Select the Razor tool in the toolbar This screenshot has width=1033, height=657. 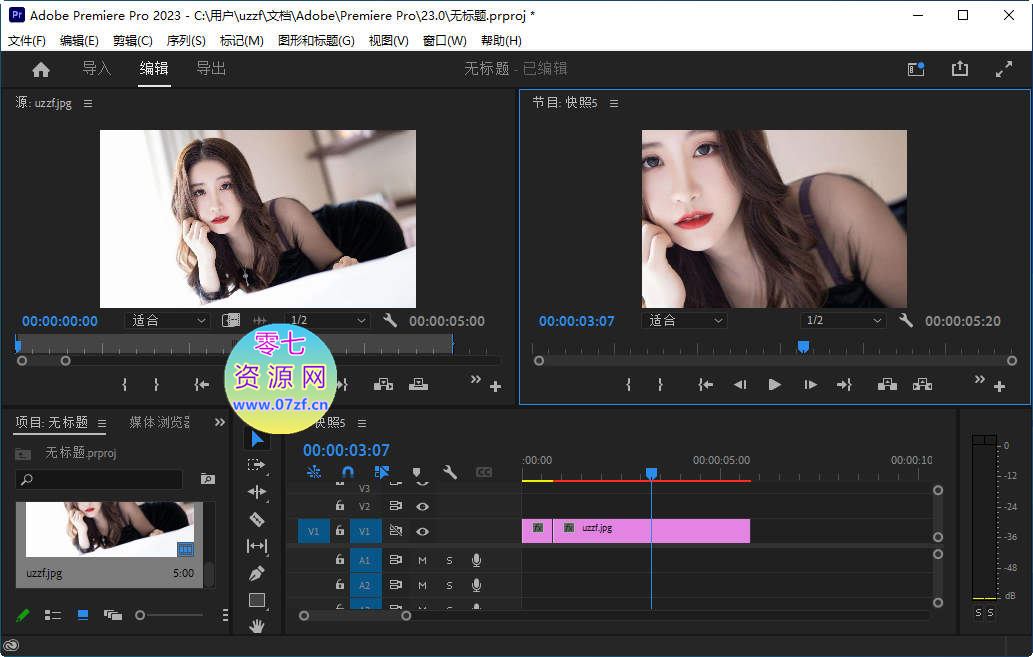click(257, 519)
